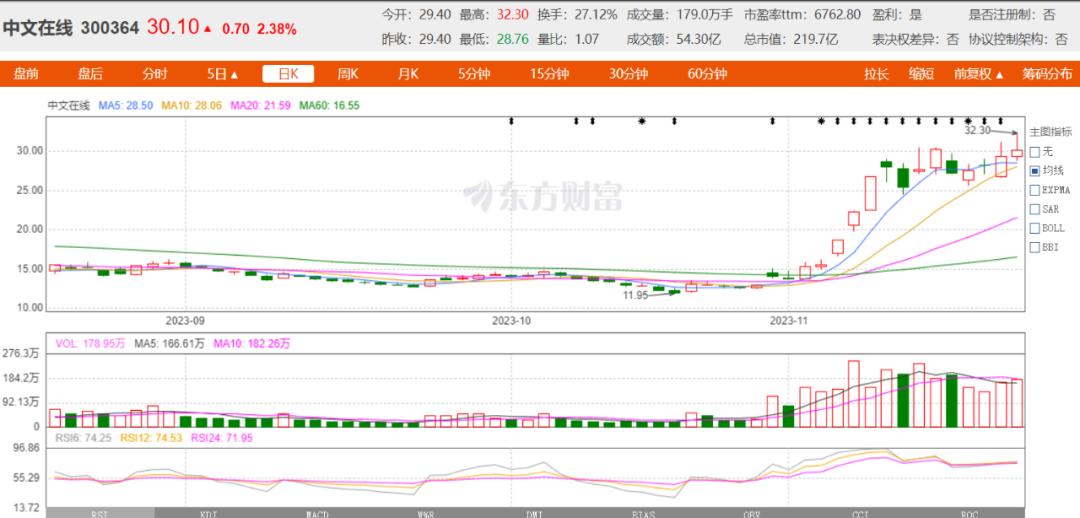Open the 筹码分布 chip distribution panel
The height and width of the screenshot is (518, 1080).
[x=1047, y=74]
